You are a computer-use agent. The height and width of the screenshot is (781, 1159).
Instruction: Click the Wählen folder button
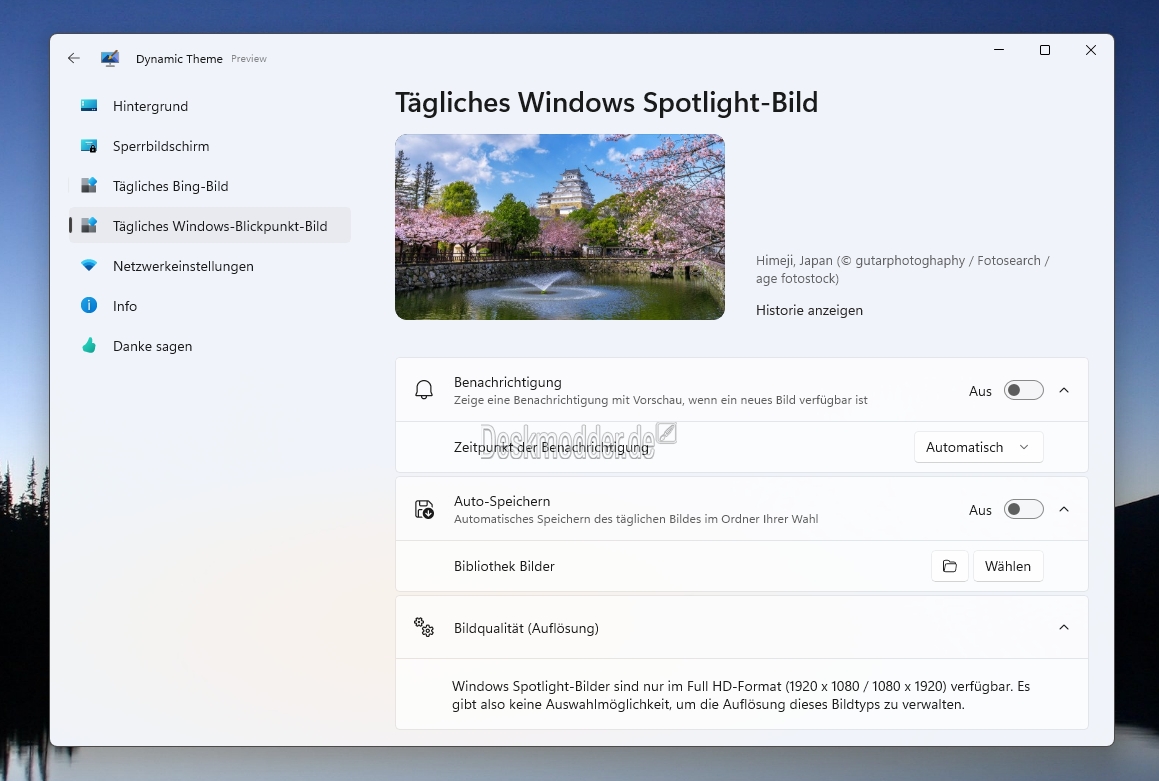click(x=1007, y=566)
